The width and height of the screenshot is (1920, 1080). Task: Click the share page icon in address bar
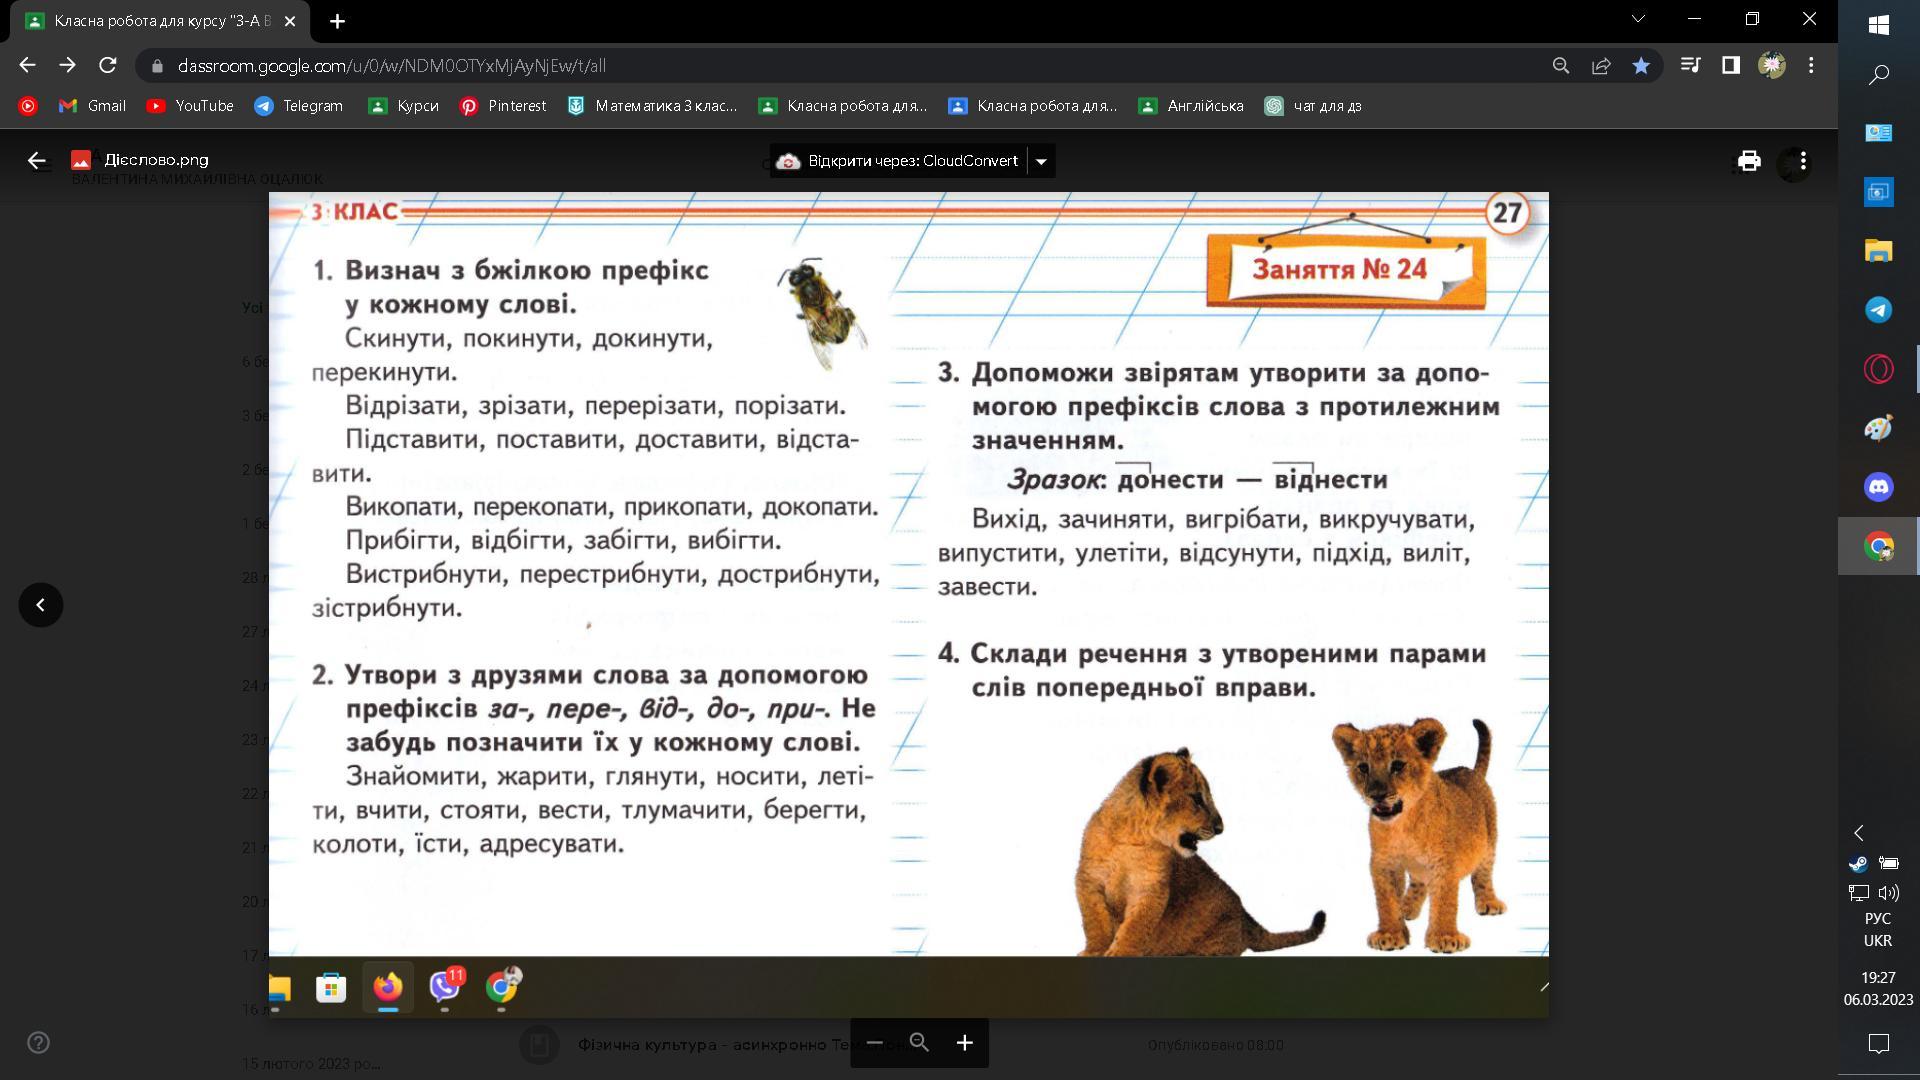pyautogui.click(x=1601, y=66)
